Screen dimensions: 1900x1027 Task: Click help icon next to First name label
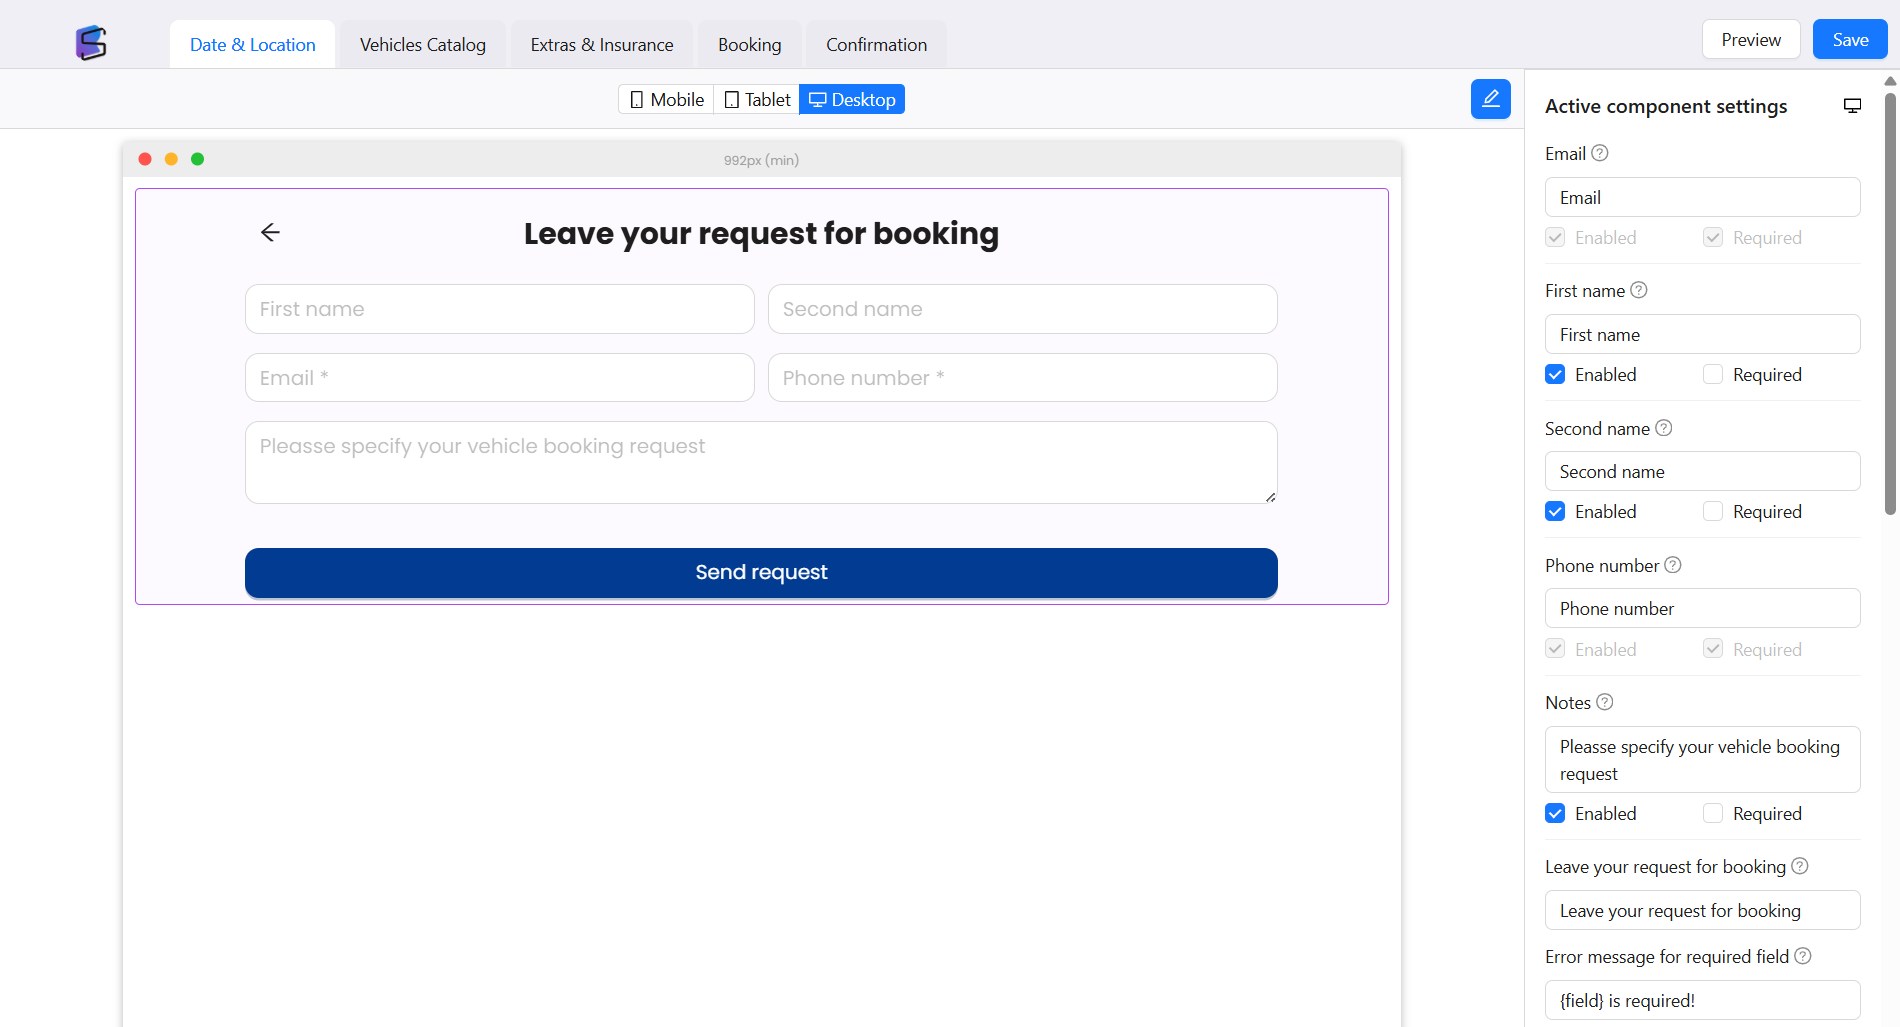click(1639, 290)
